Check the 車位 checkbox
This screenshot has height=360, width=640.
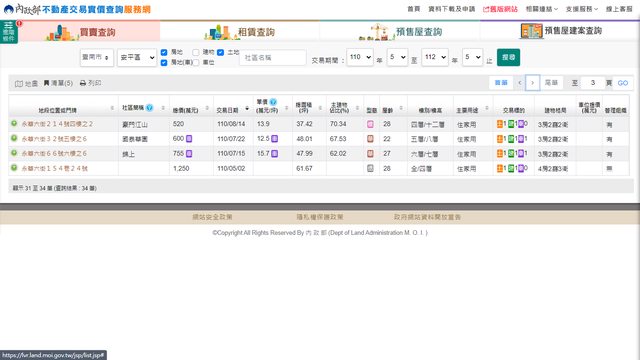pyautogui.click(x=196, y=62)
